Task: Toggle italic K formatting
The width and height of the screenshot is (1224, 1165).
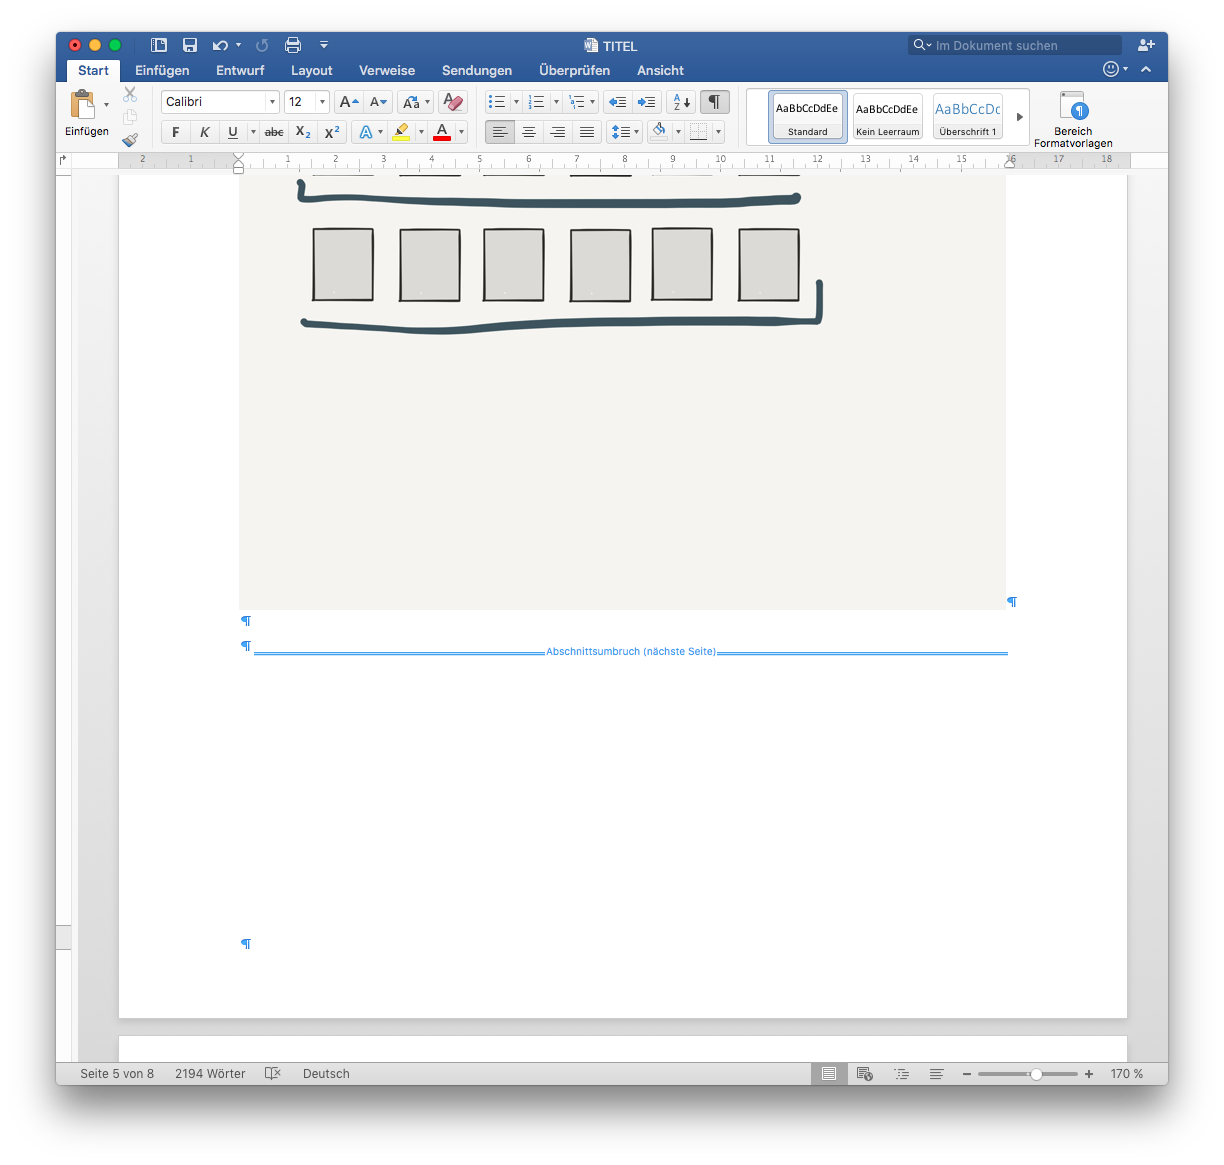Action: click(x=204, y=132)
